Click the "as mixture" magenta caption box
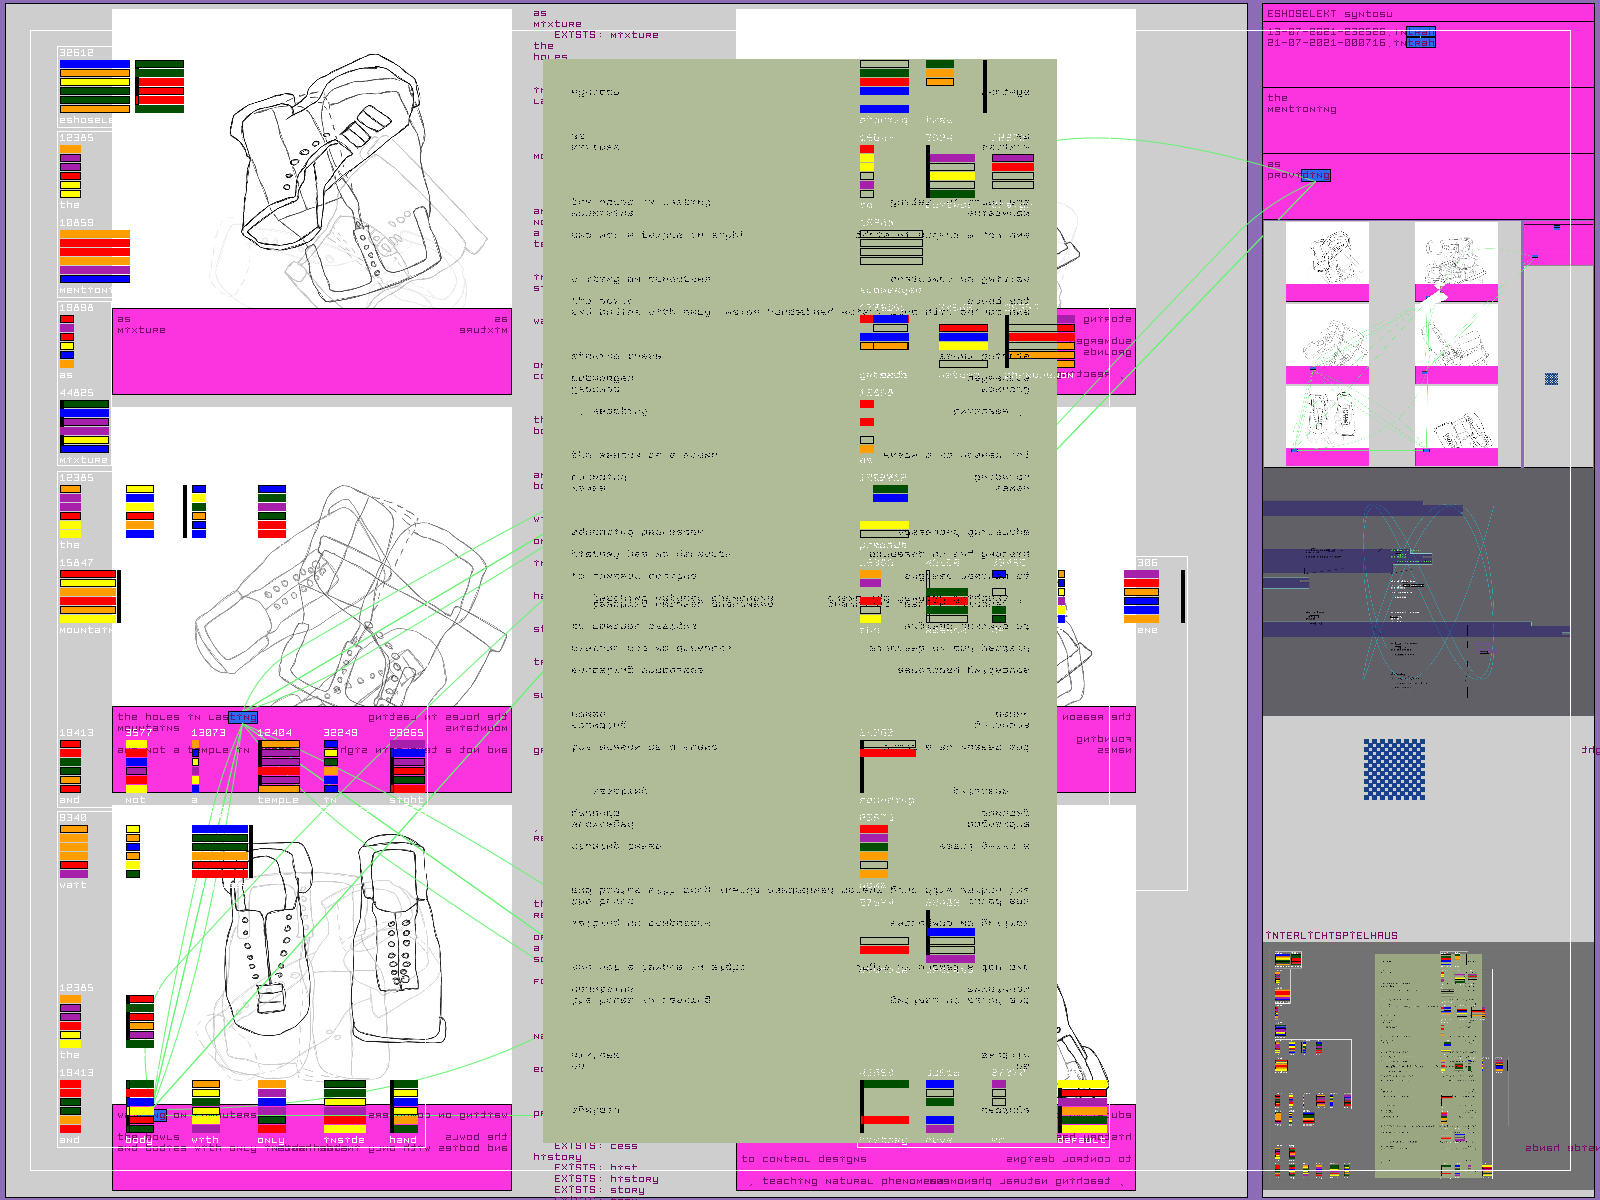This screenshot has height=1200, width=1600. 312,351
